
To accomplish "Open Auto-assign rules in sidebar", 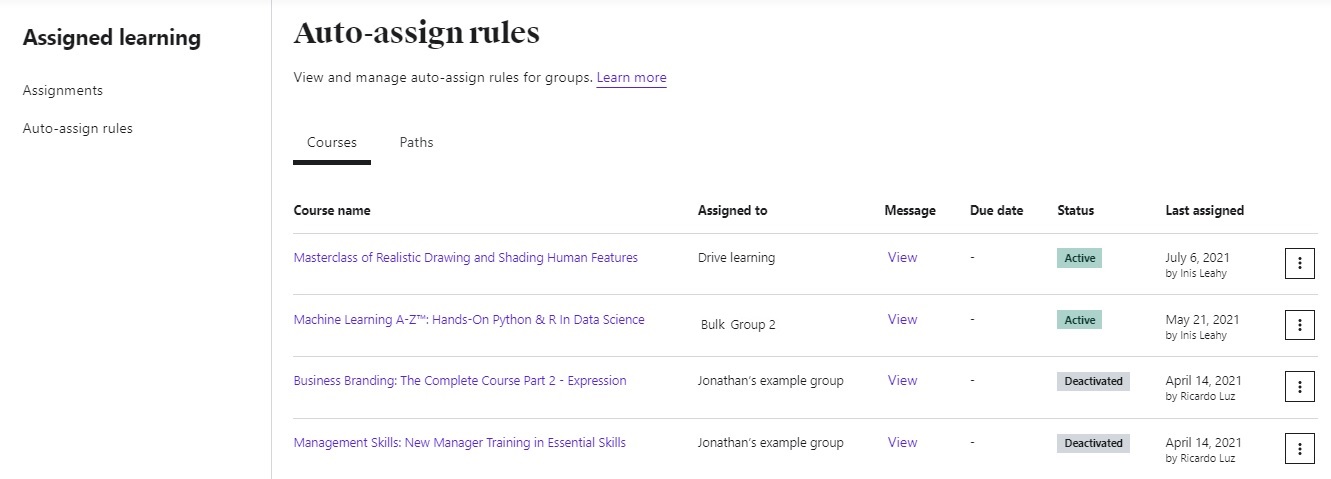I will tap(78, 128).
